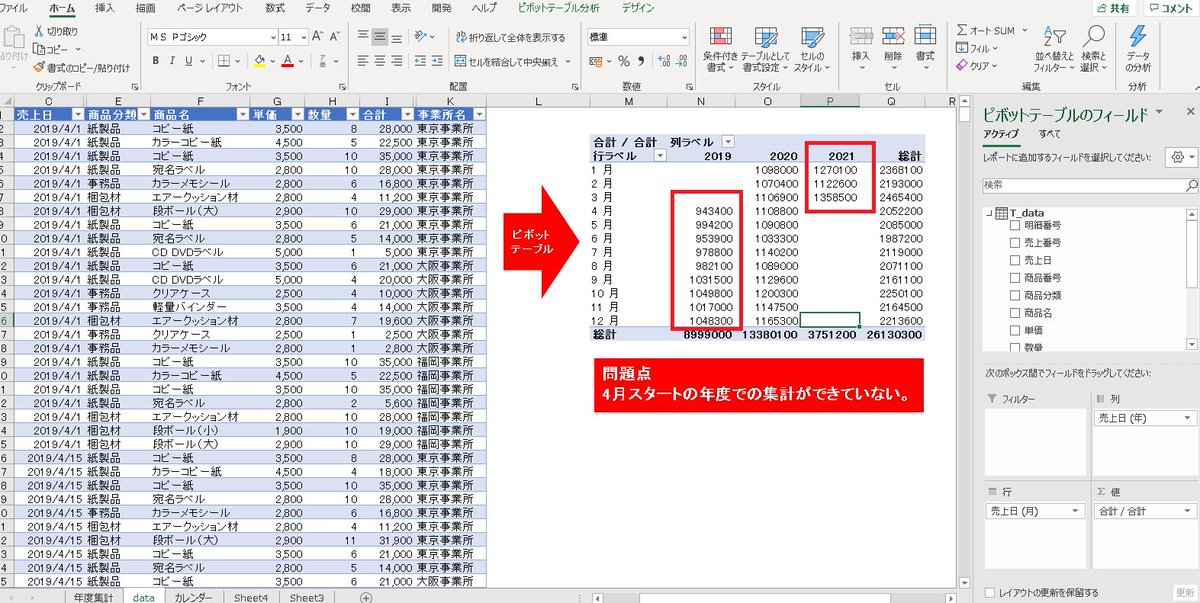Check the 売上日 field checkbox
The image size is (1200, 603).
[1014, 260]
